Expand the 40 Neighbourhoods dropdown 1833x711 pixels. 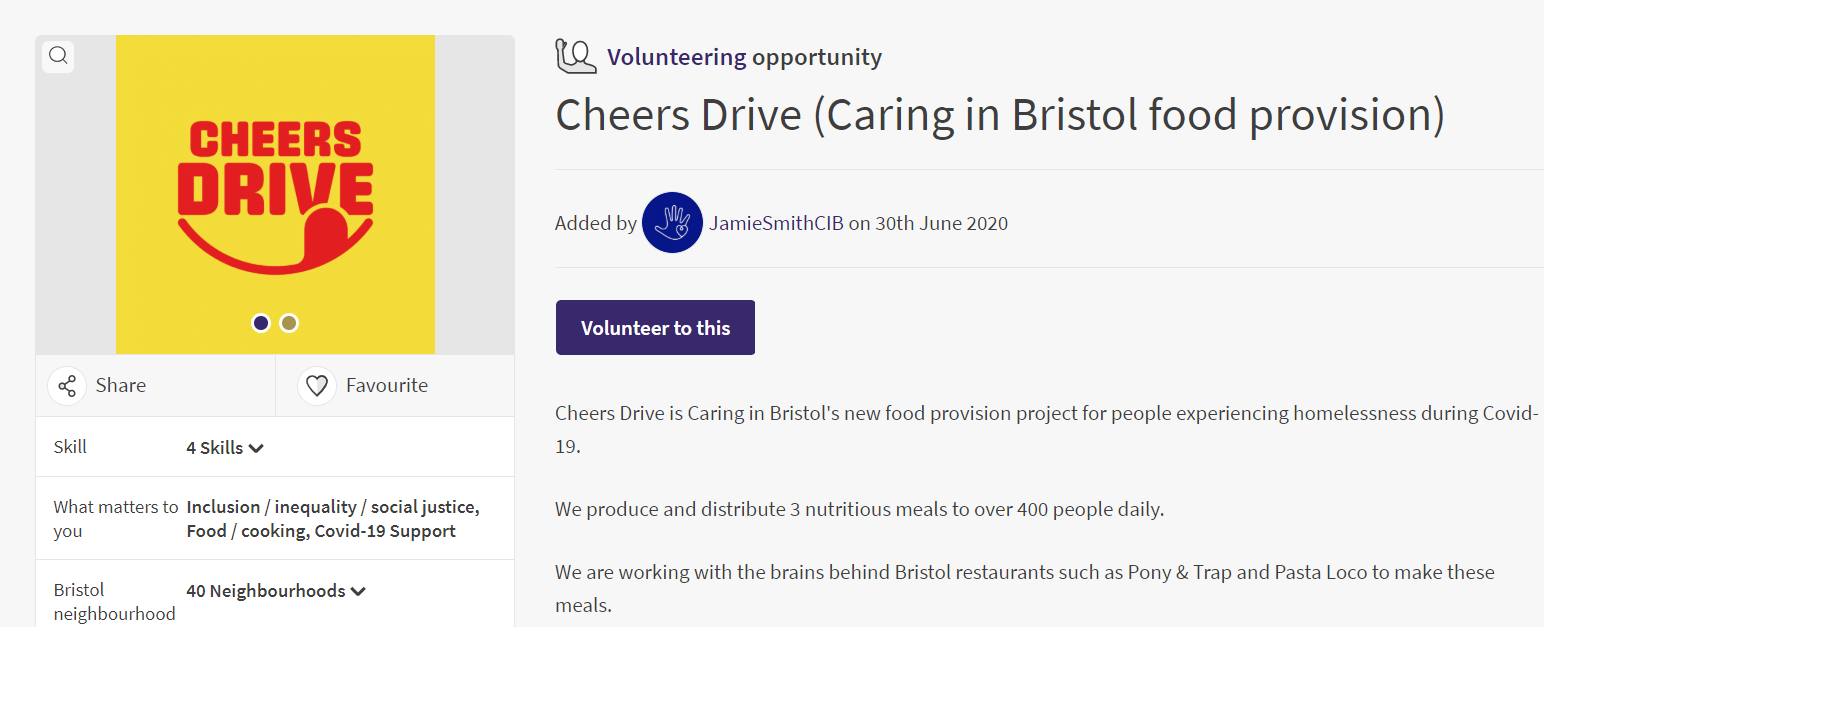tap(276, 591)
